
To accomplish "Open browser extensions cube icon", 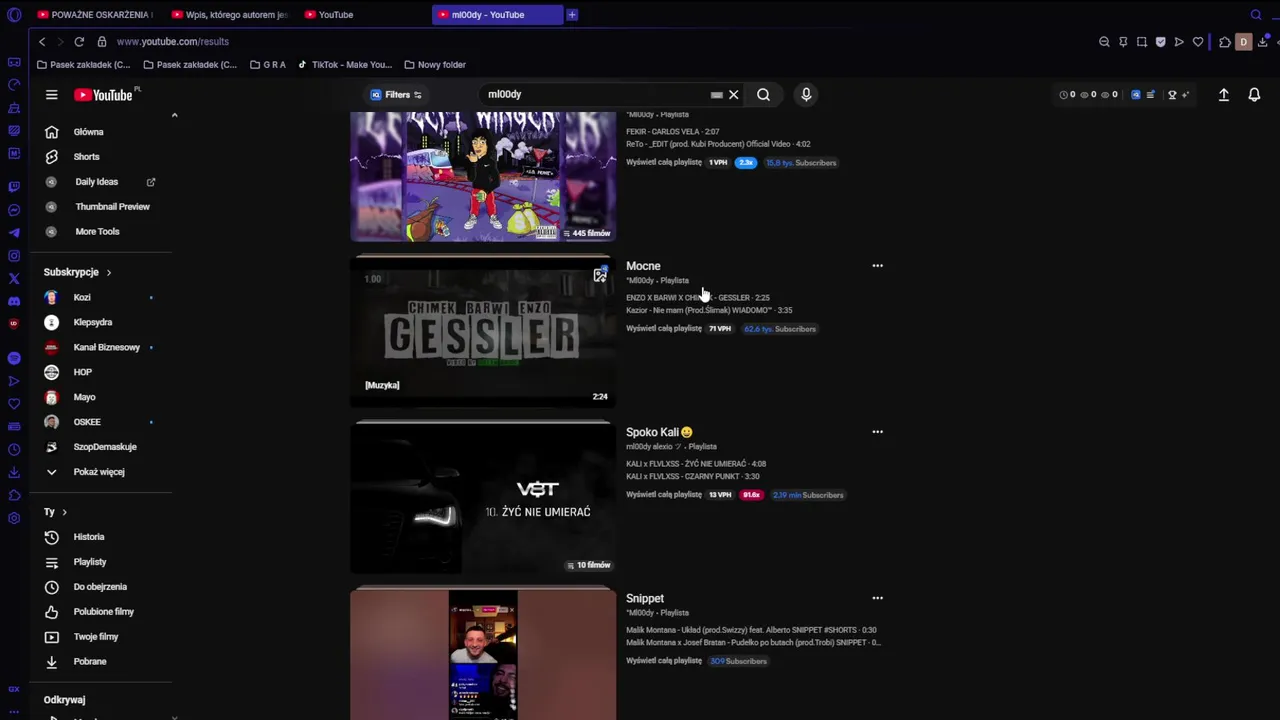I will (x=1225, y=42).
